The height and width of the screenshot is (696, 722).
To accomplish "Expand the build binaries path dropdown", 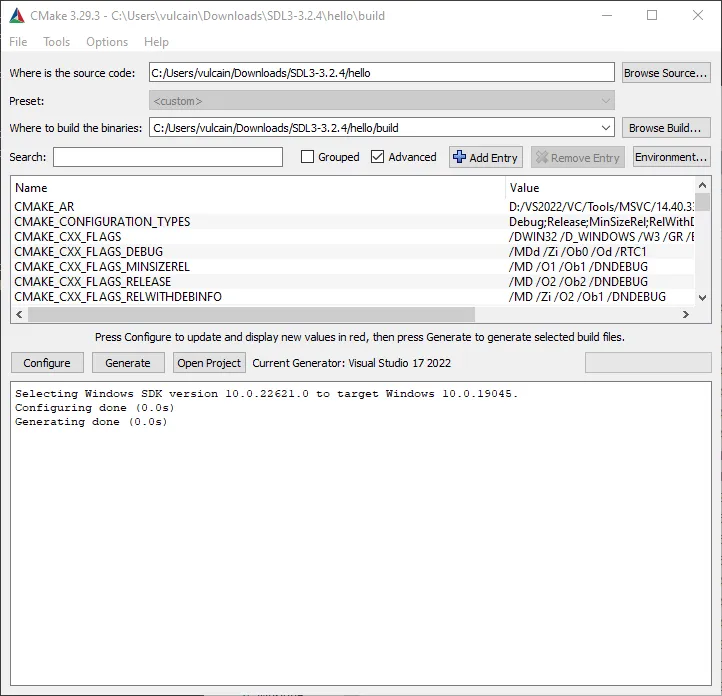I will point(606,128).
